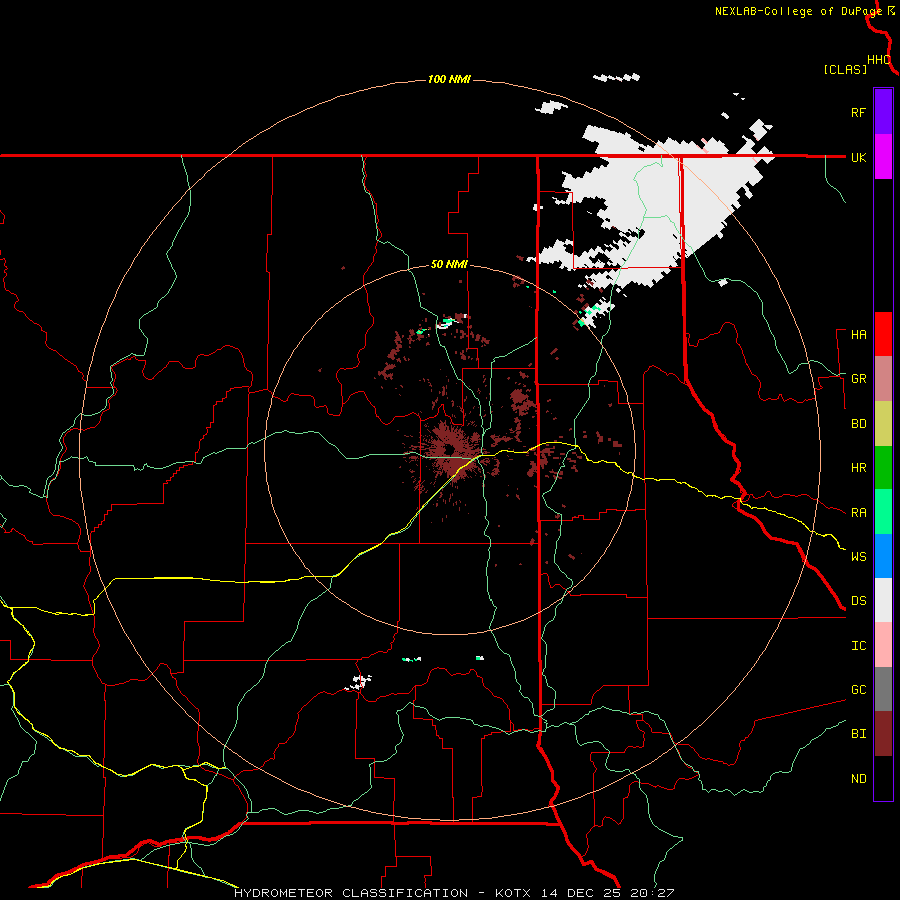Click the WS legend label
900x900 pixels.
tap(858, 557)
